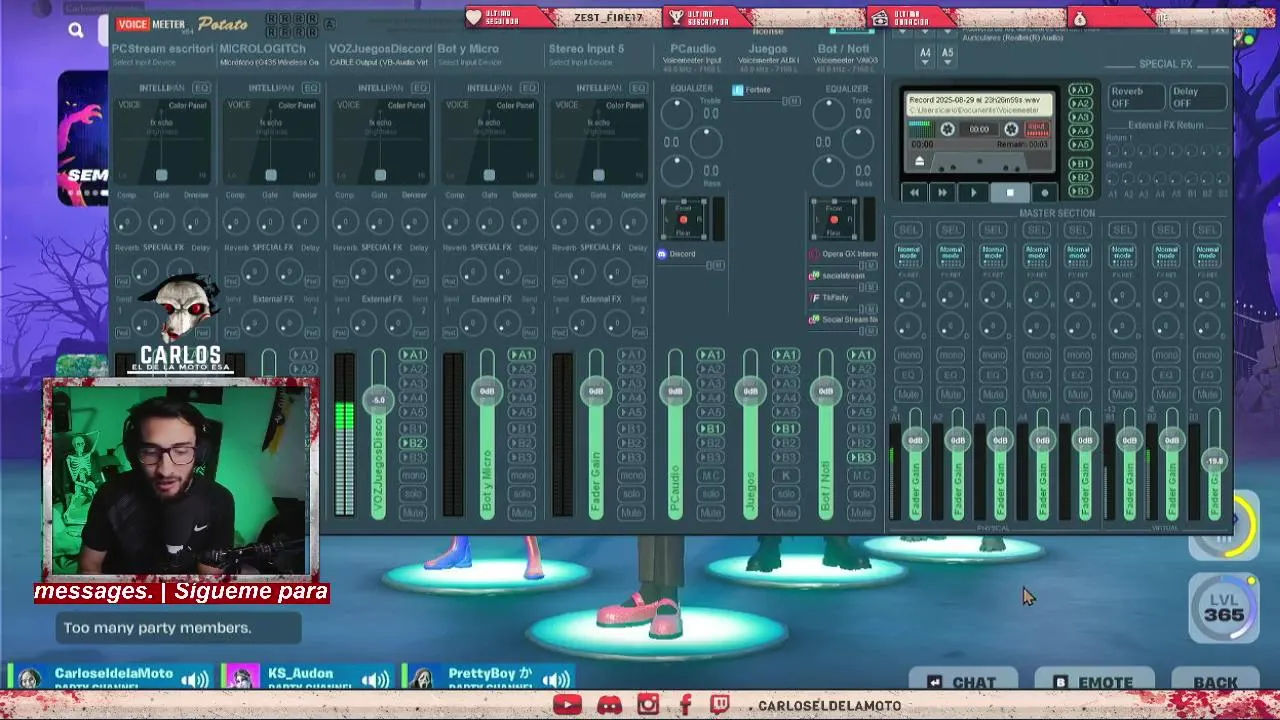Open EQ on the Stereo Input 5 strip
The image size is (1280, 720).
638,88
